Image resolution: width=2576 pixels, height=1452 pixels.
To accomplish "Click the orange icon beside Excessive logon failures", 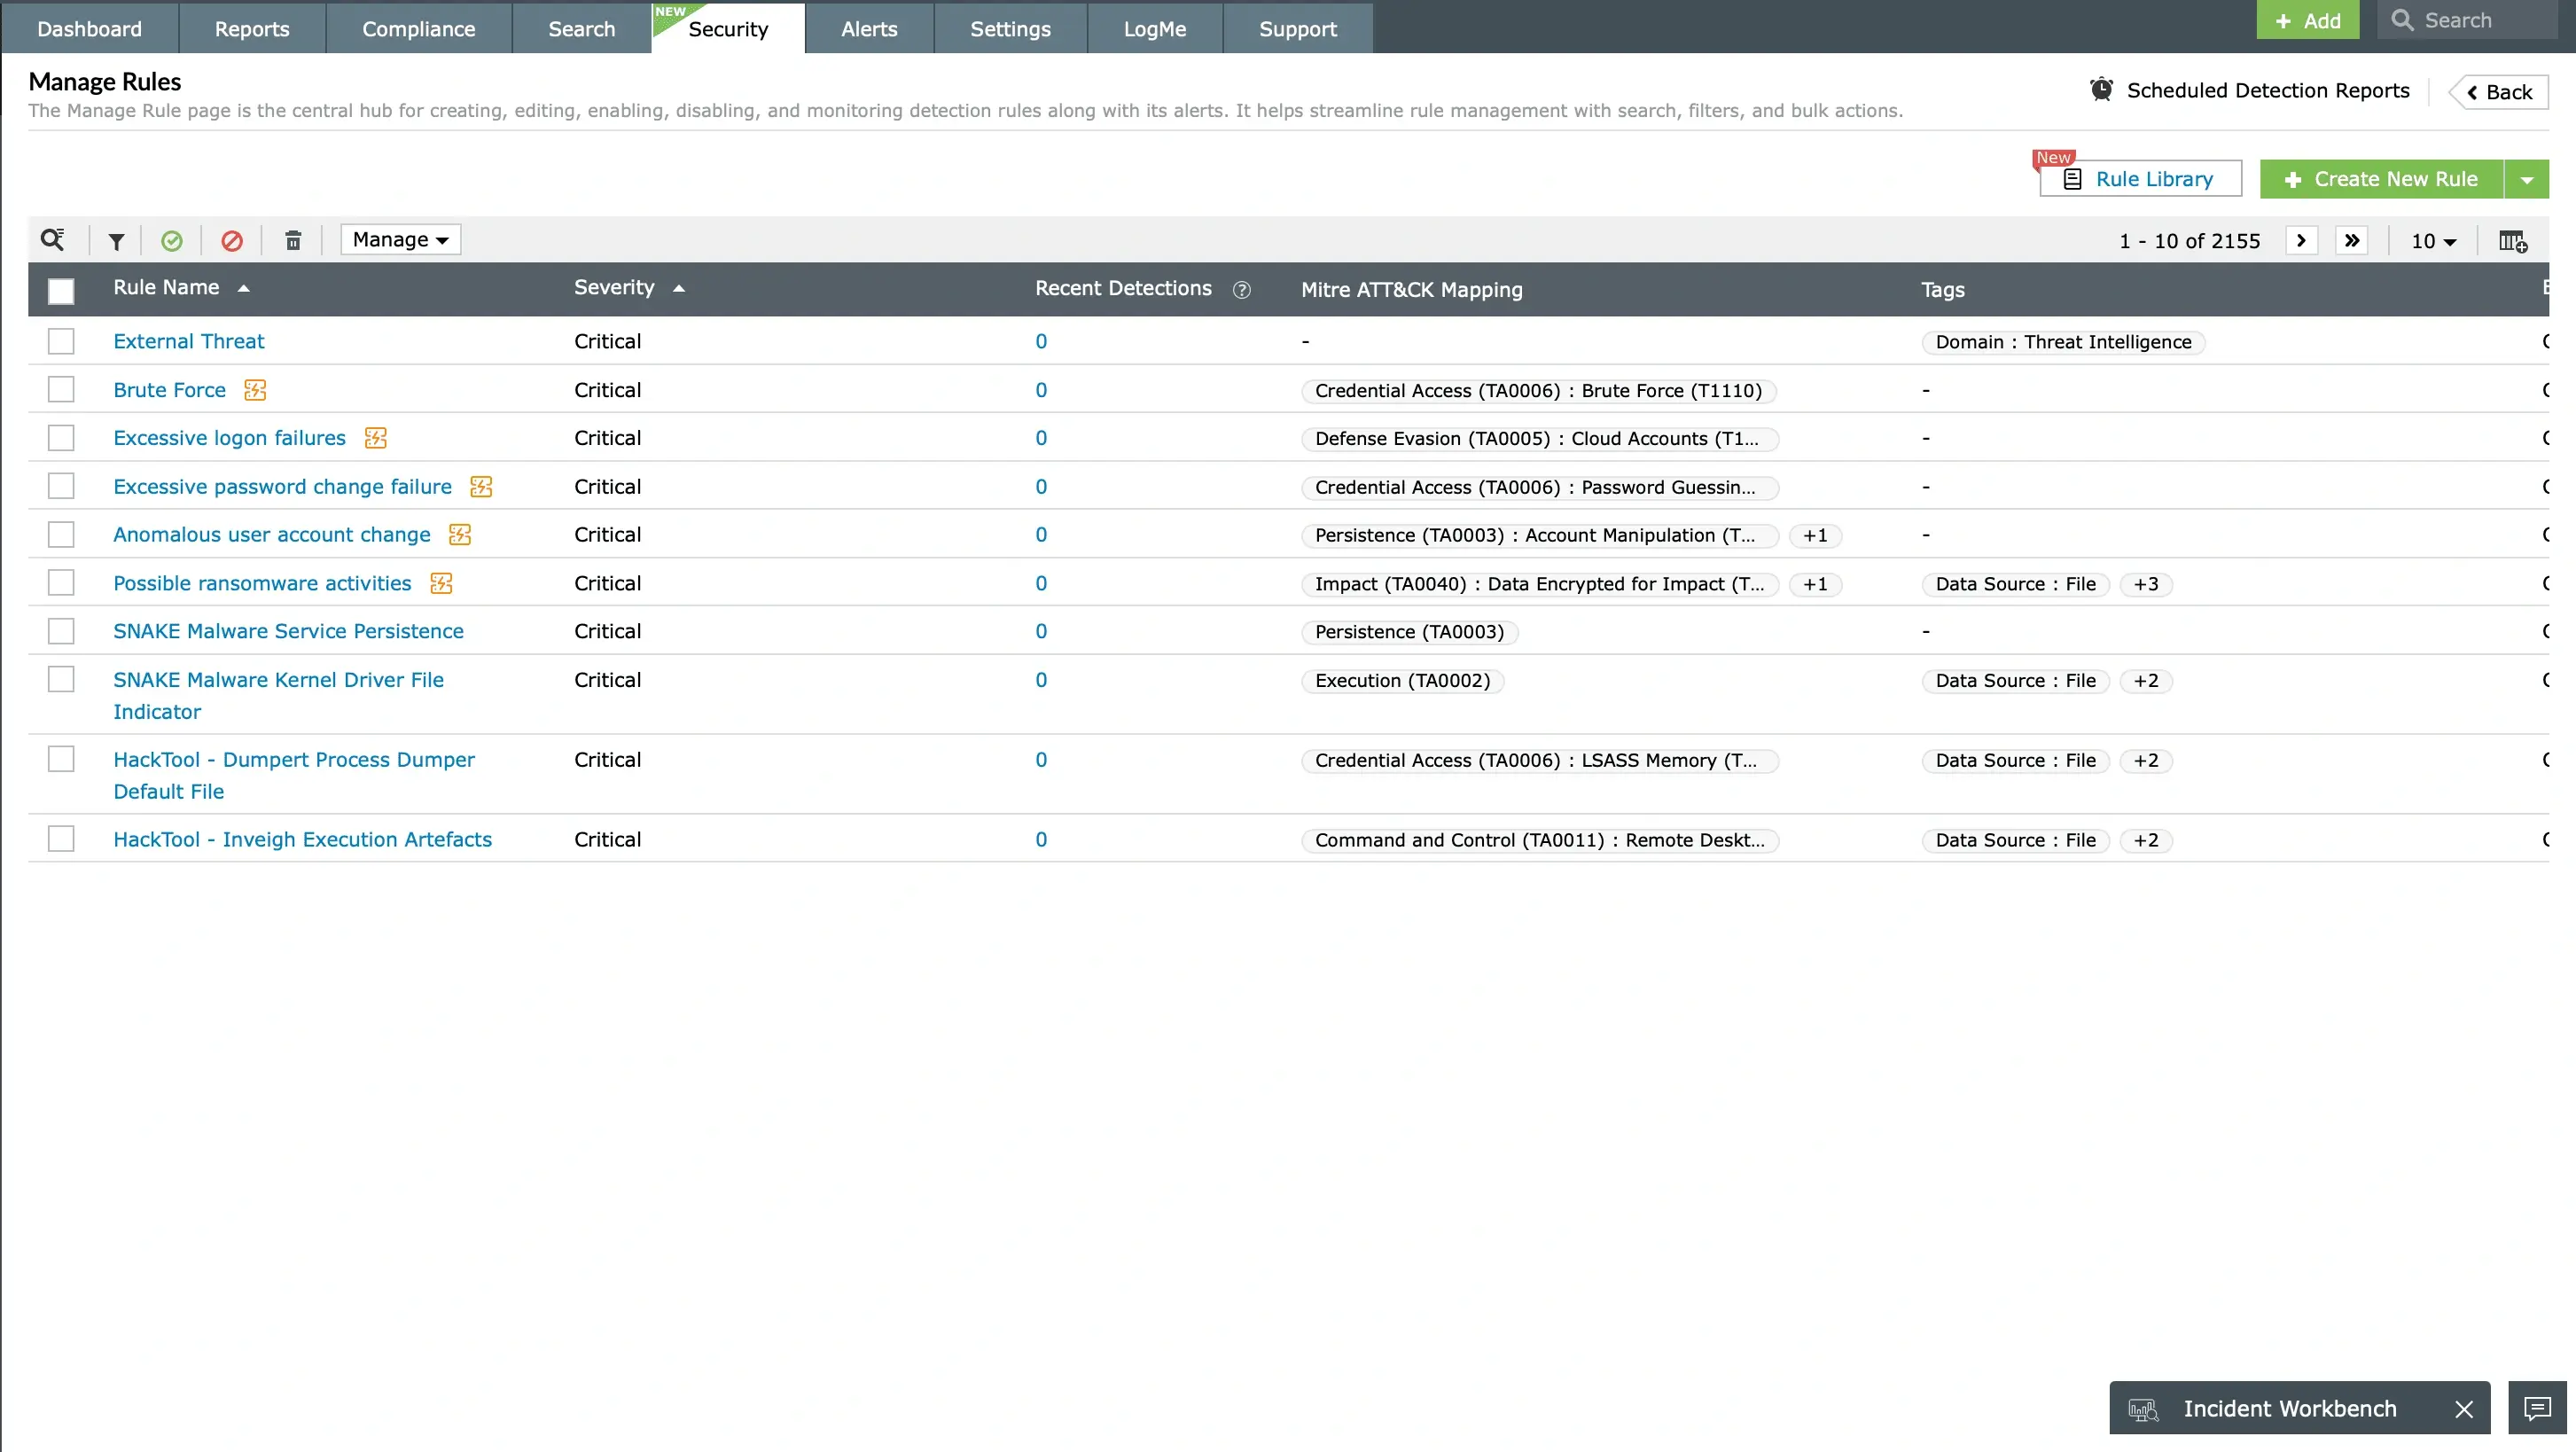I will [375, 438].
